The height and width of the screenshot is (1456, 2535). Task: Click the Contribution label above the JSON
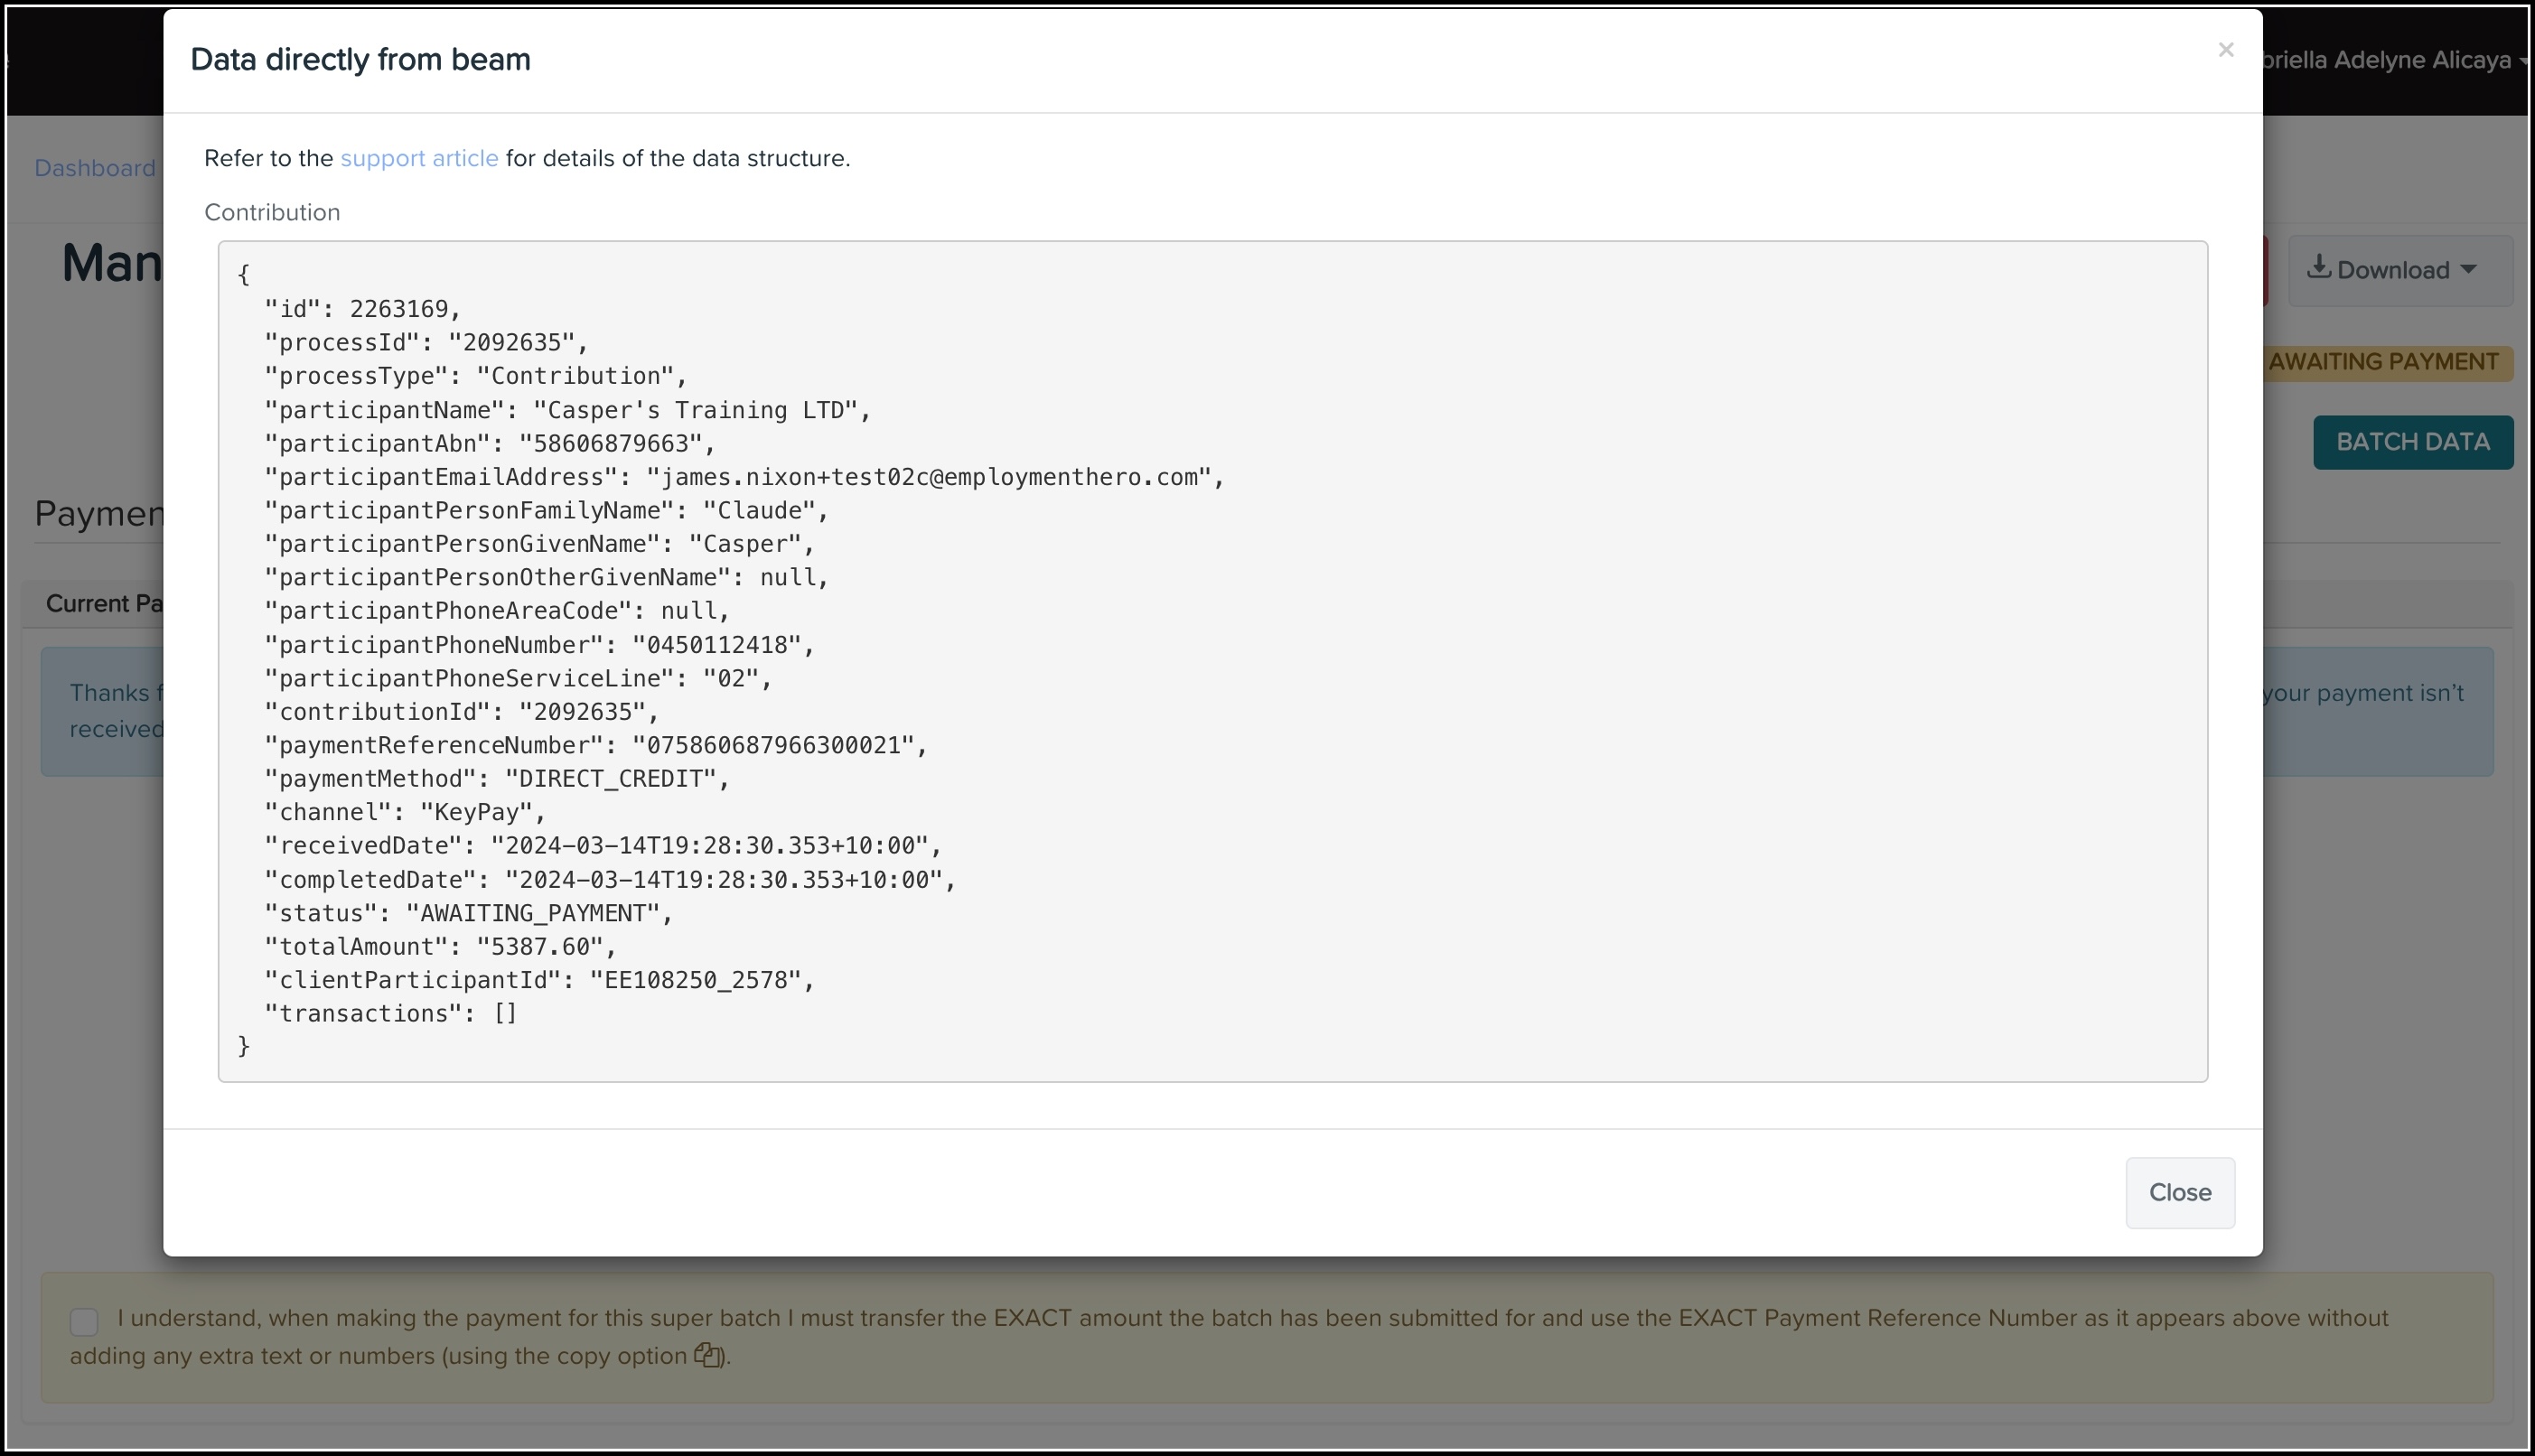272,212
